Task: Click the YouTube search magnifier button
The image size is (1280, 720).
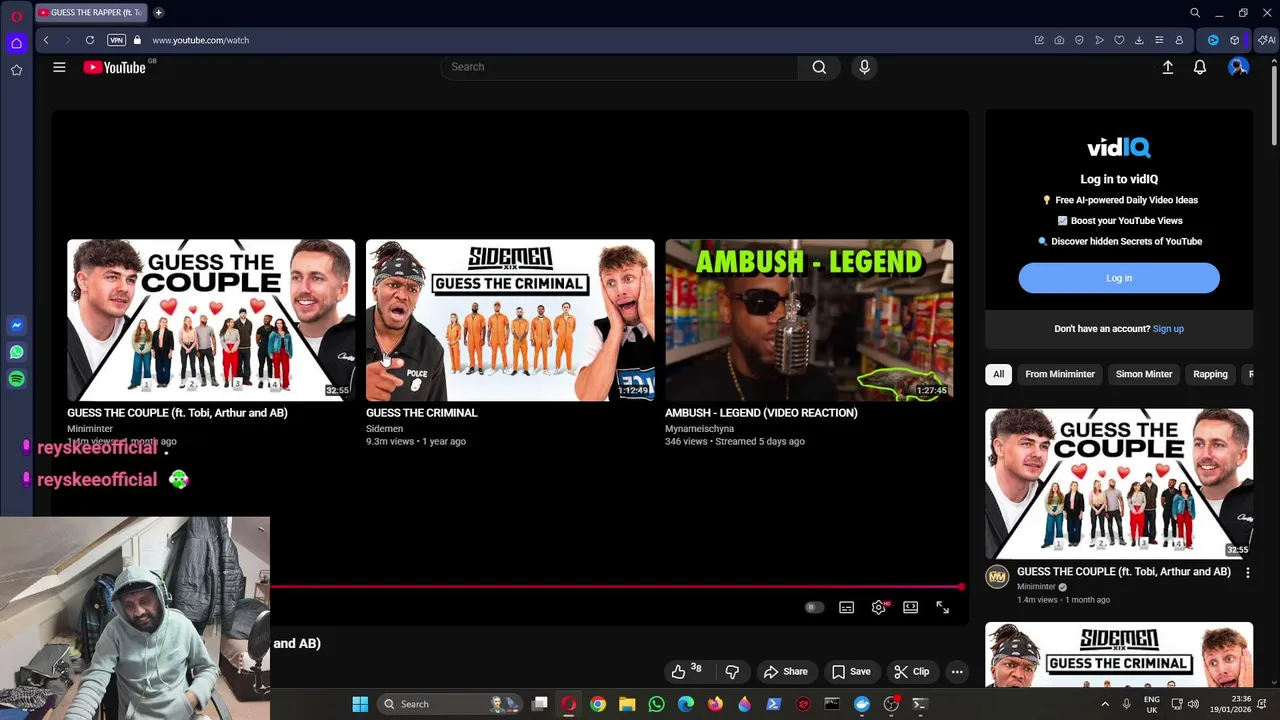Action: (x=819, y=67)
